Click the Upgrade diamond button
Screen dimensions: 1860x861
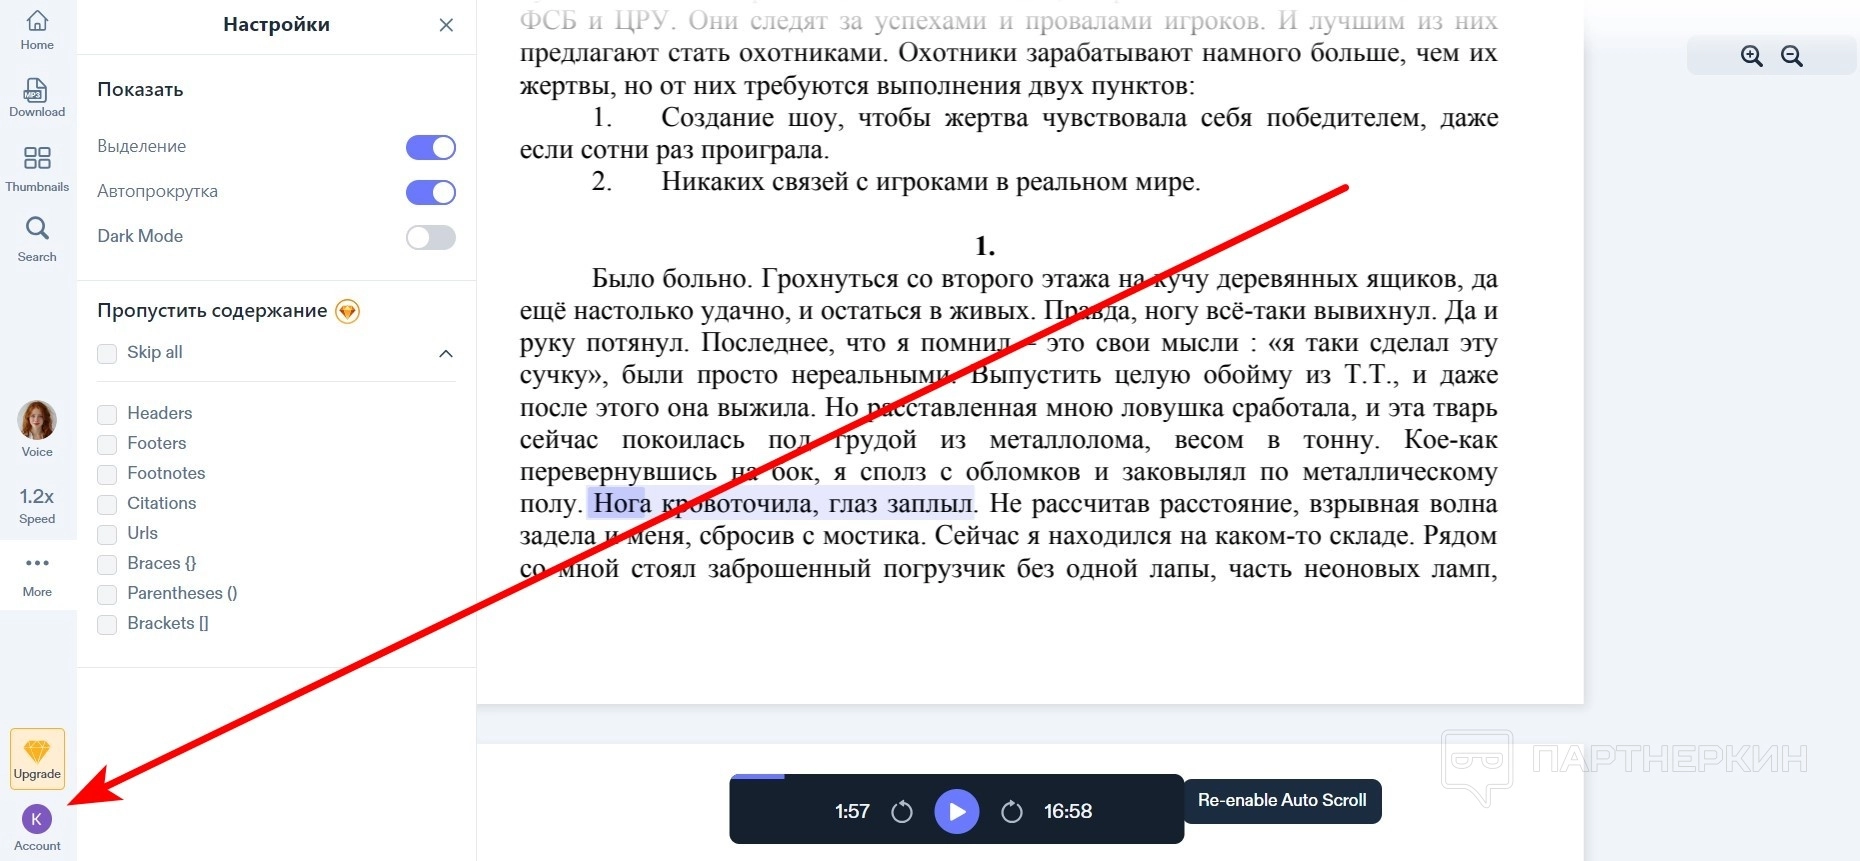click(x=37, y=759)
